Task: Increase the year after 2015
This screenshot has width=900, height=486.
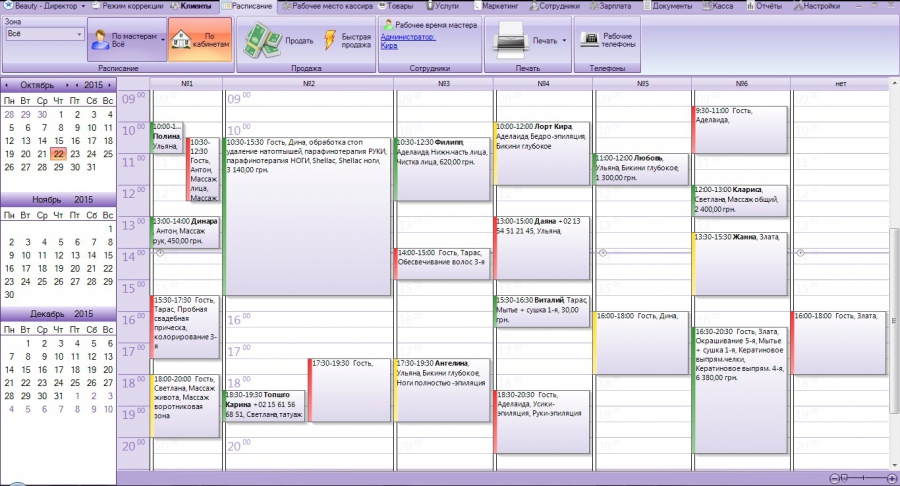Action: click(110, 85)
